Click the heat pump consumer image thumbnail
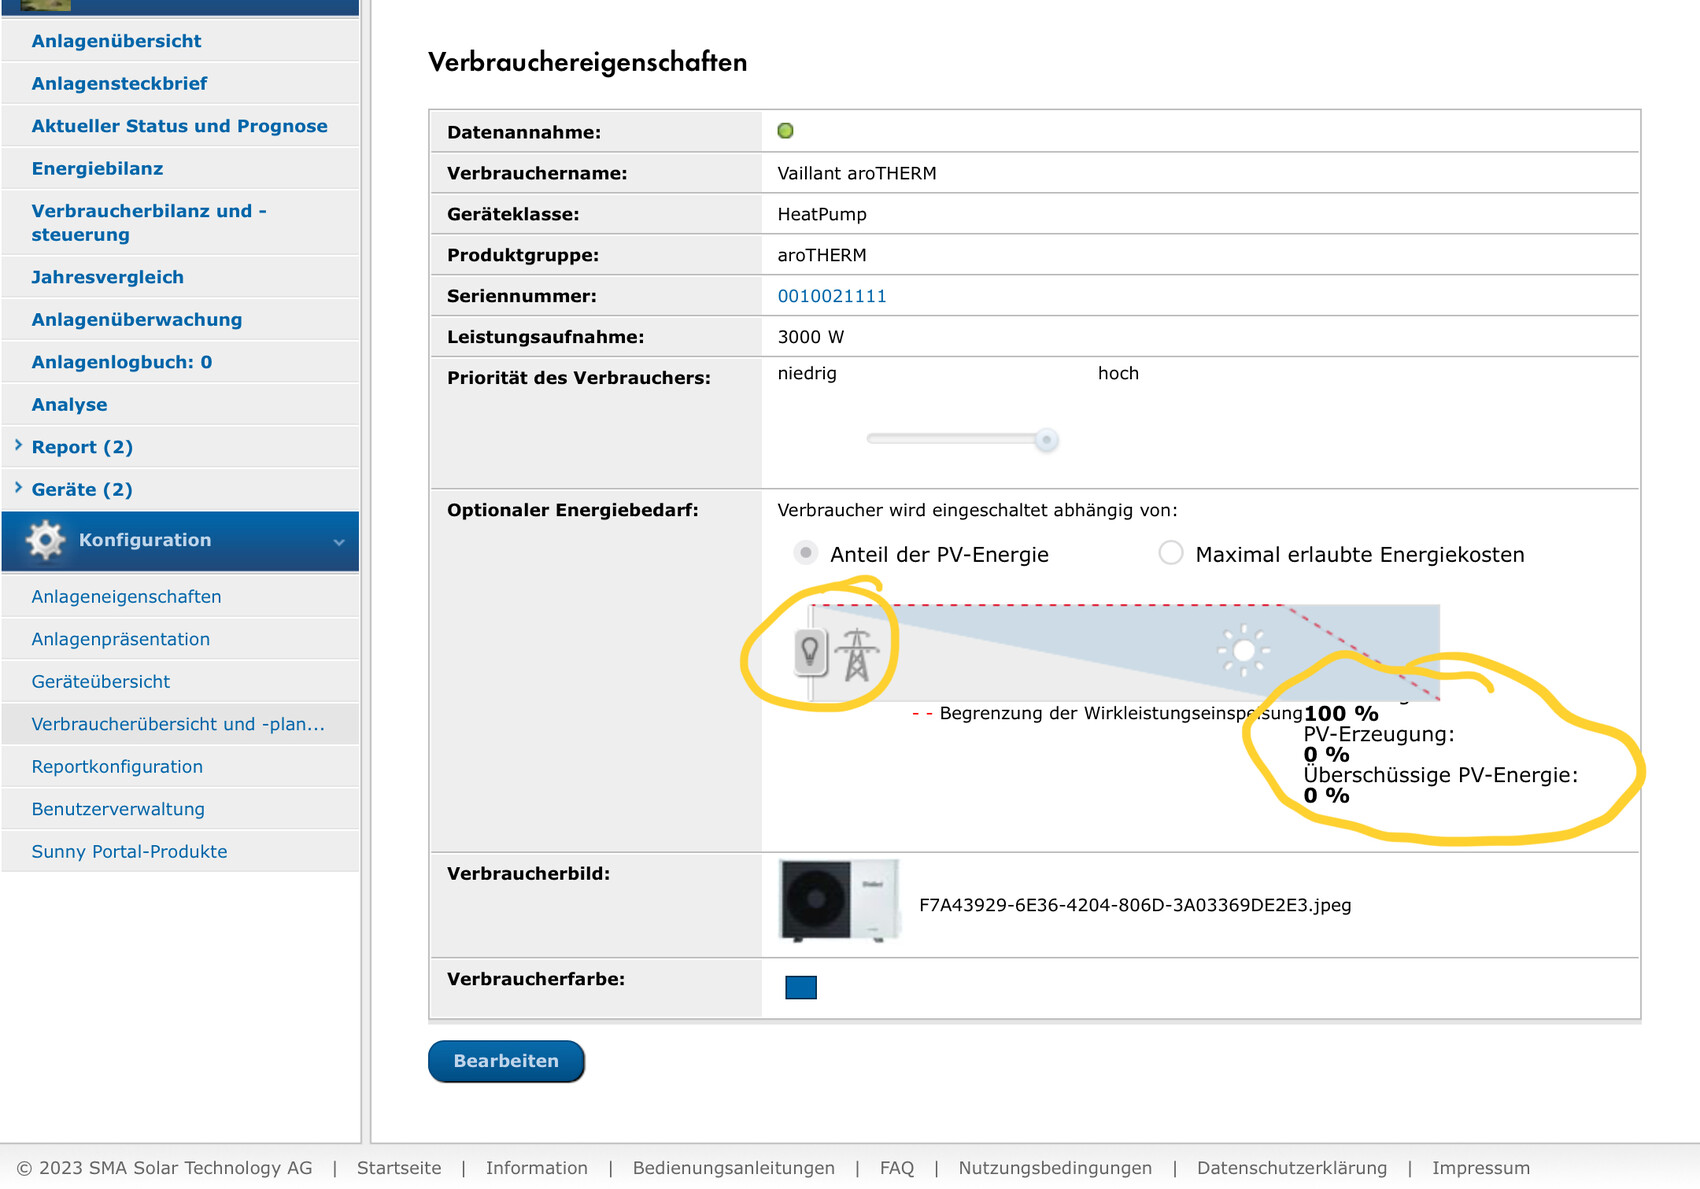Viewport: 1700px width, 1189px height. [839, 900]
